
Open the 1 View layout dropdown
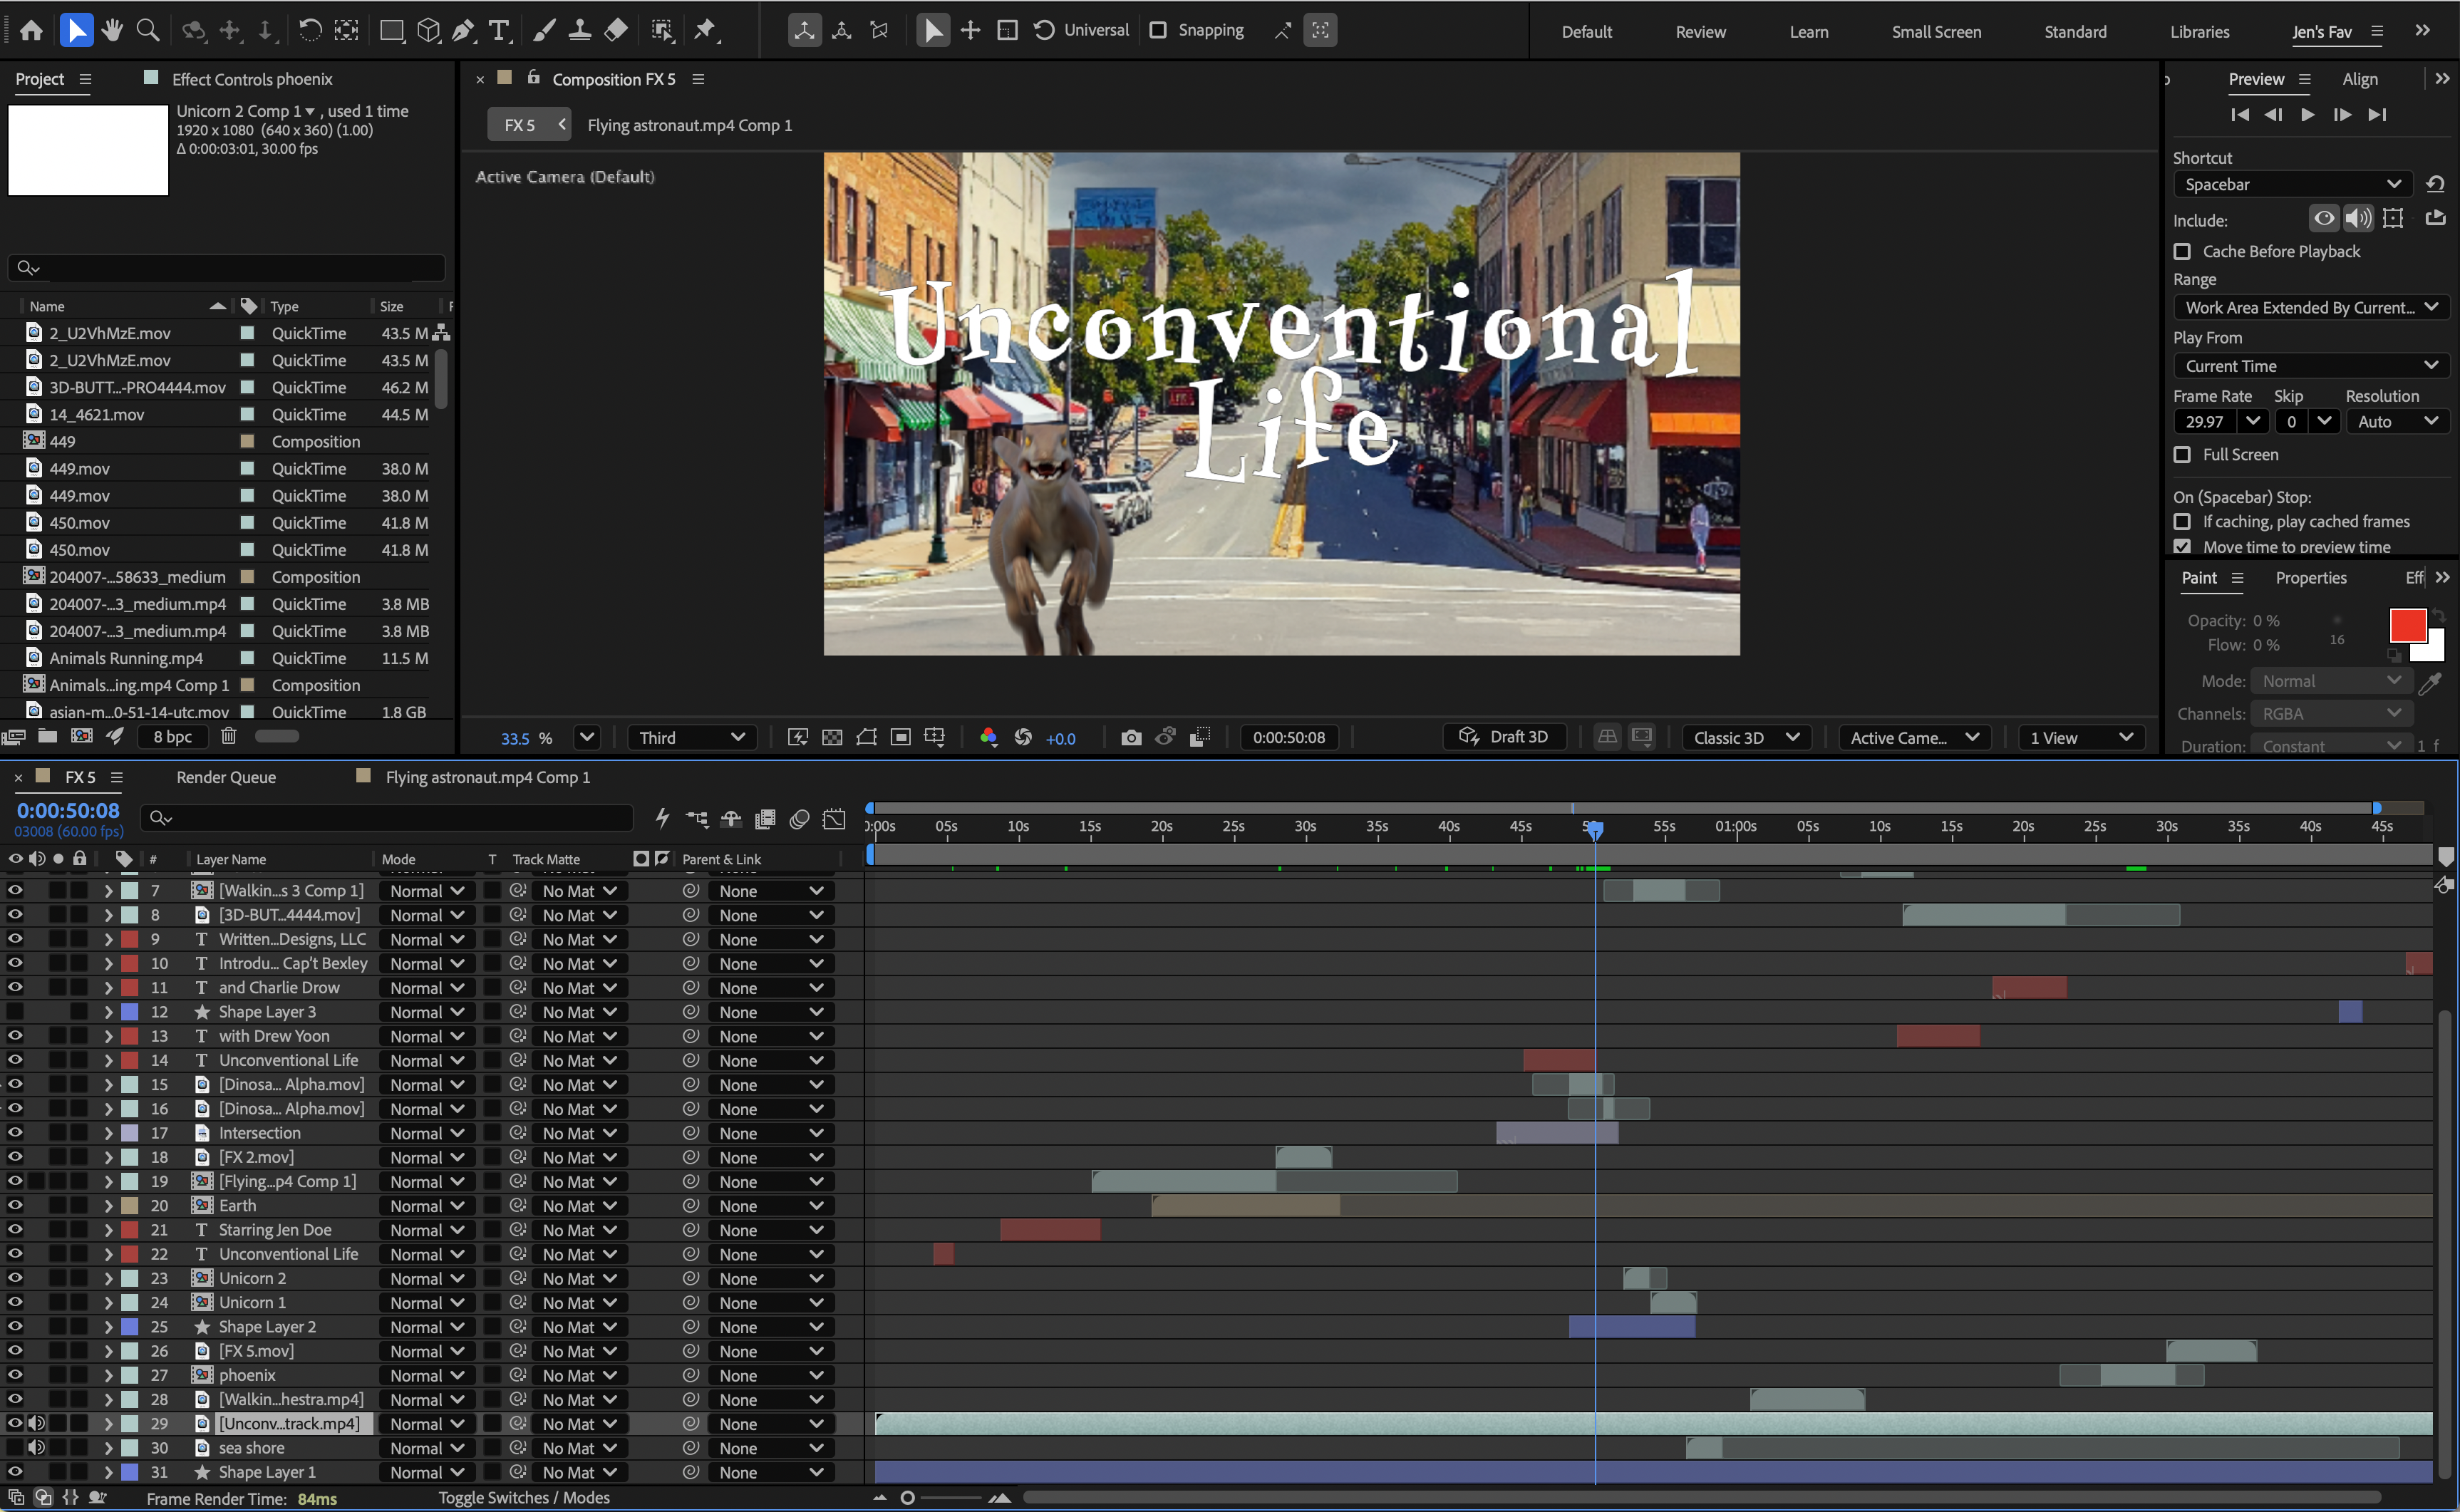click(2081, 738)
